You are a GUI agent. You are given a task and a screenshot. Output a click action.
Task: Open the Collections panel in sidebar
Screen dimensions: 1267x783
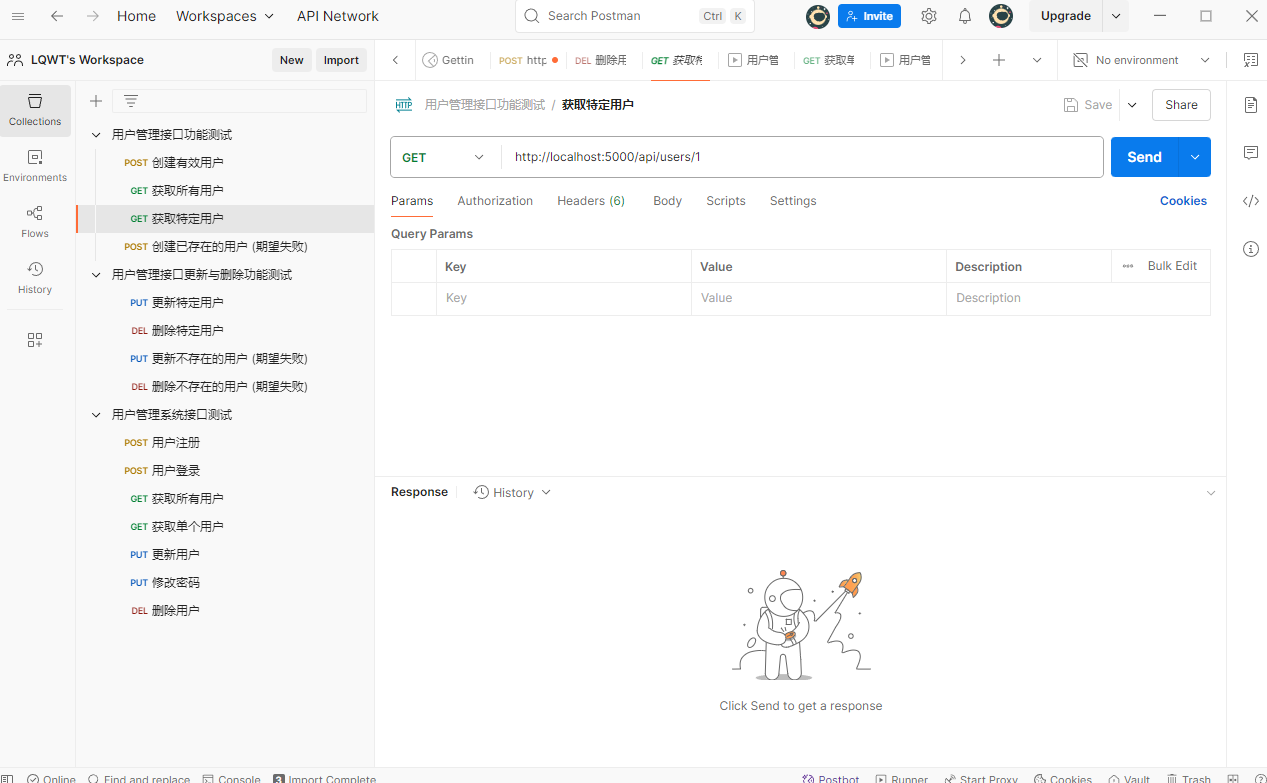[34, 110]
